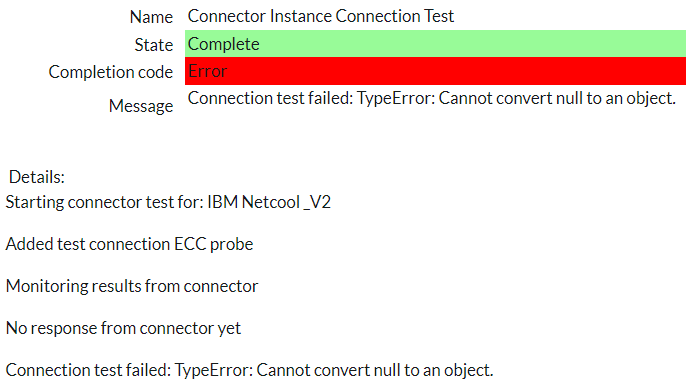Click the final Connection test failed TypeError line
686x389 pixels.
pos(249,370)
